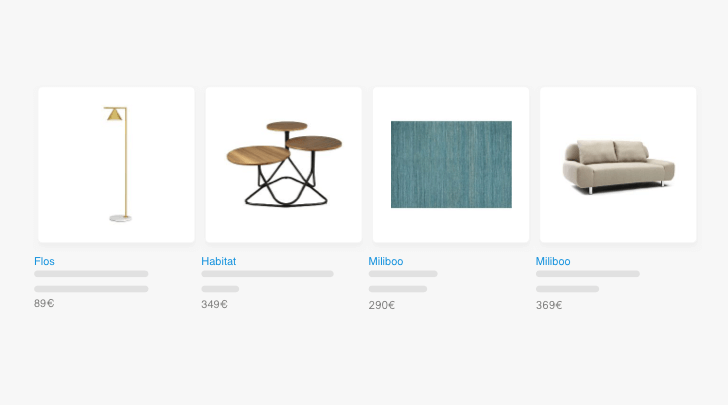
Task: Open the teal blue rug product image
Action: [x=451, y=164]
